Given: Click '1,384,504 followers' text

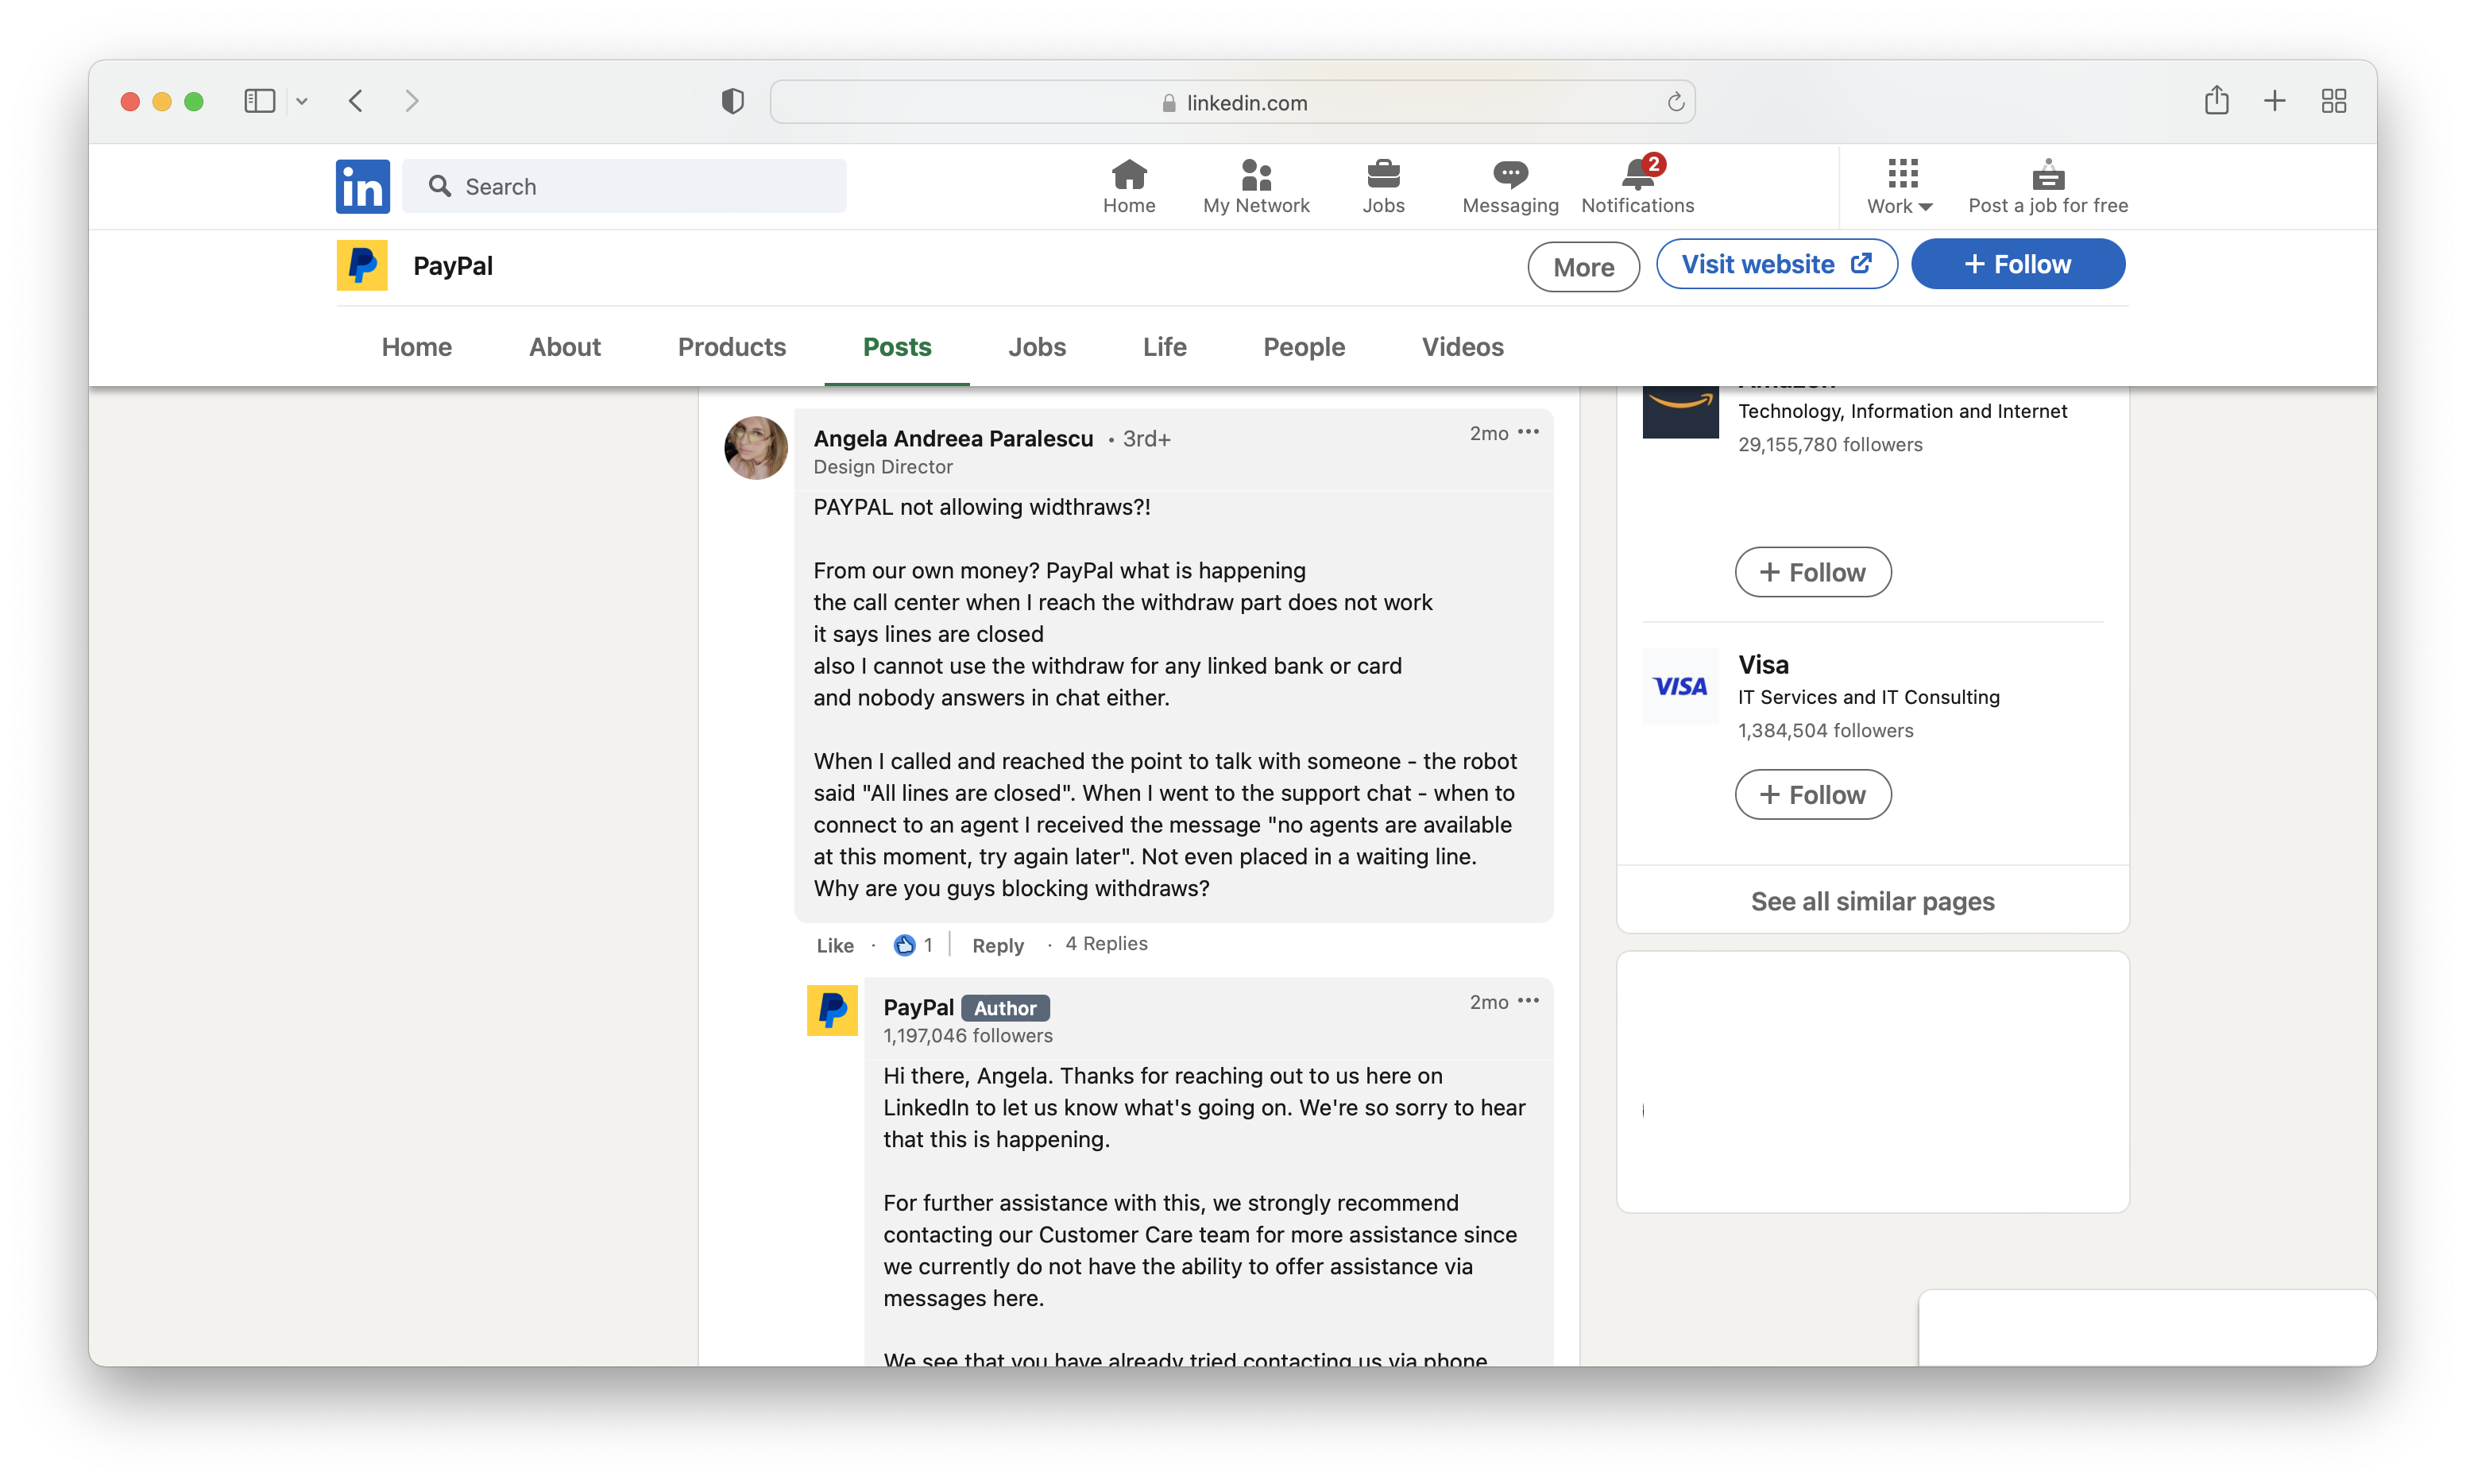Looking at the screenshot, I should coord(1825,730).
